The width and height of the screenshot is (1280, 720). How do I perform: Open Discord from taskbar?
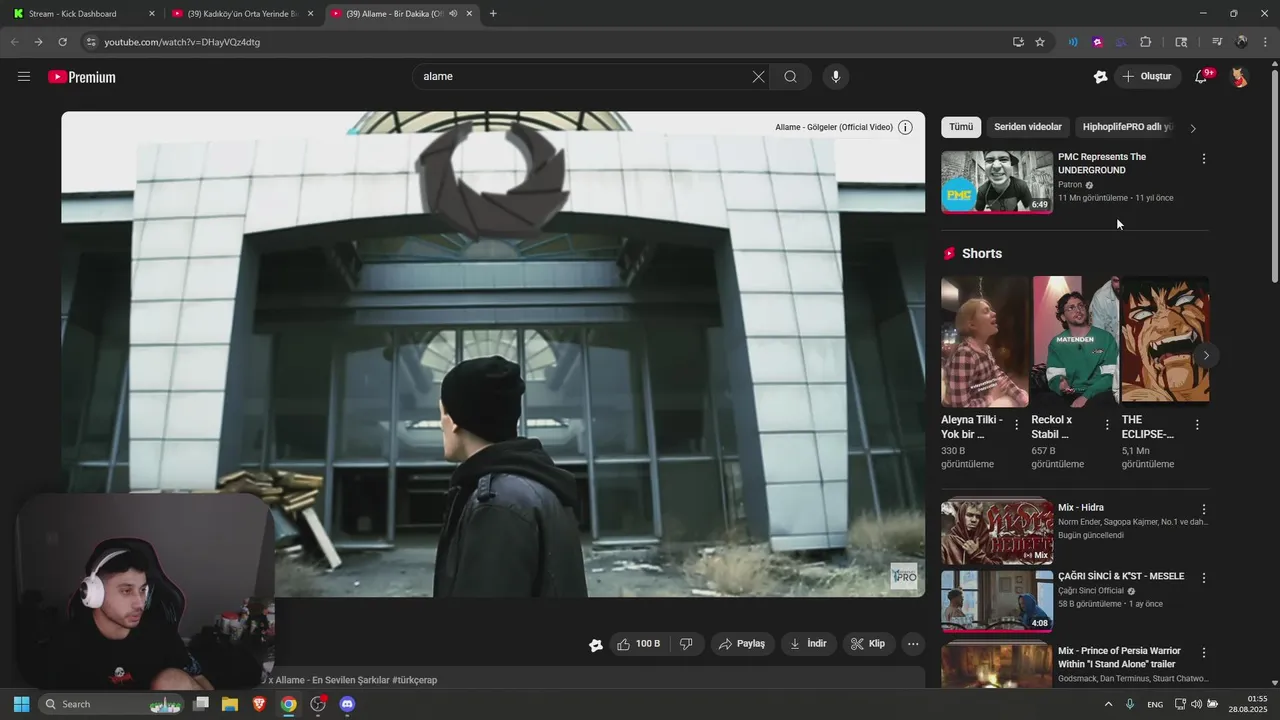(x=347, y=704)
